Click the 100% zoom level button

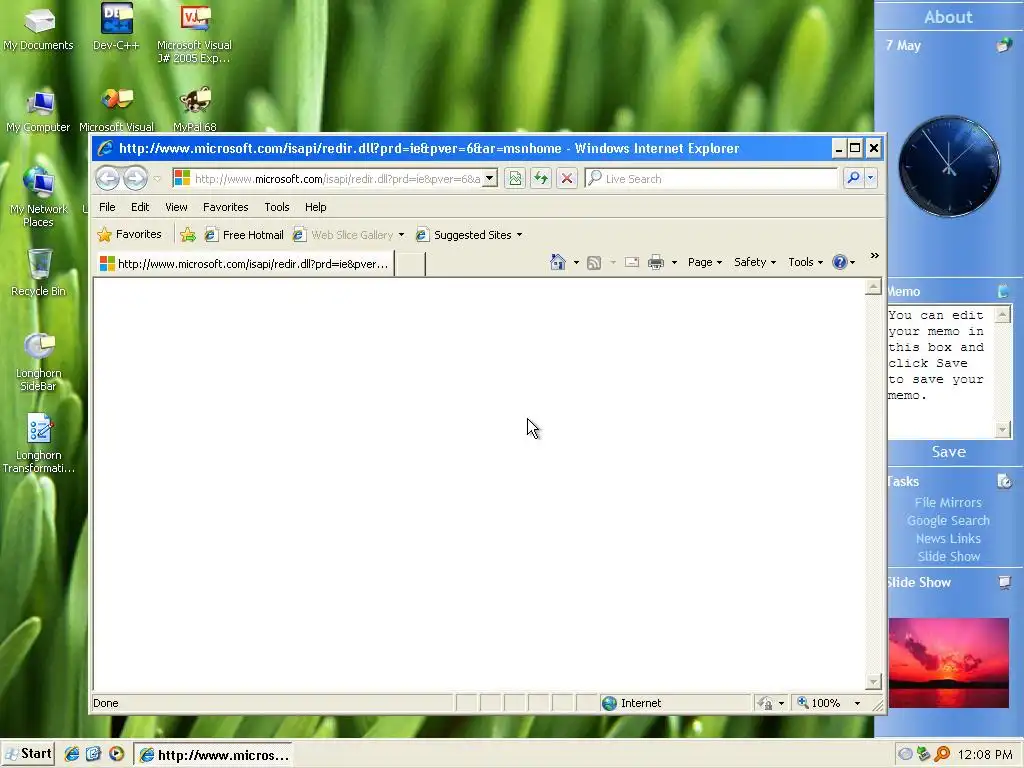tap(819, 703)
